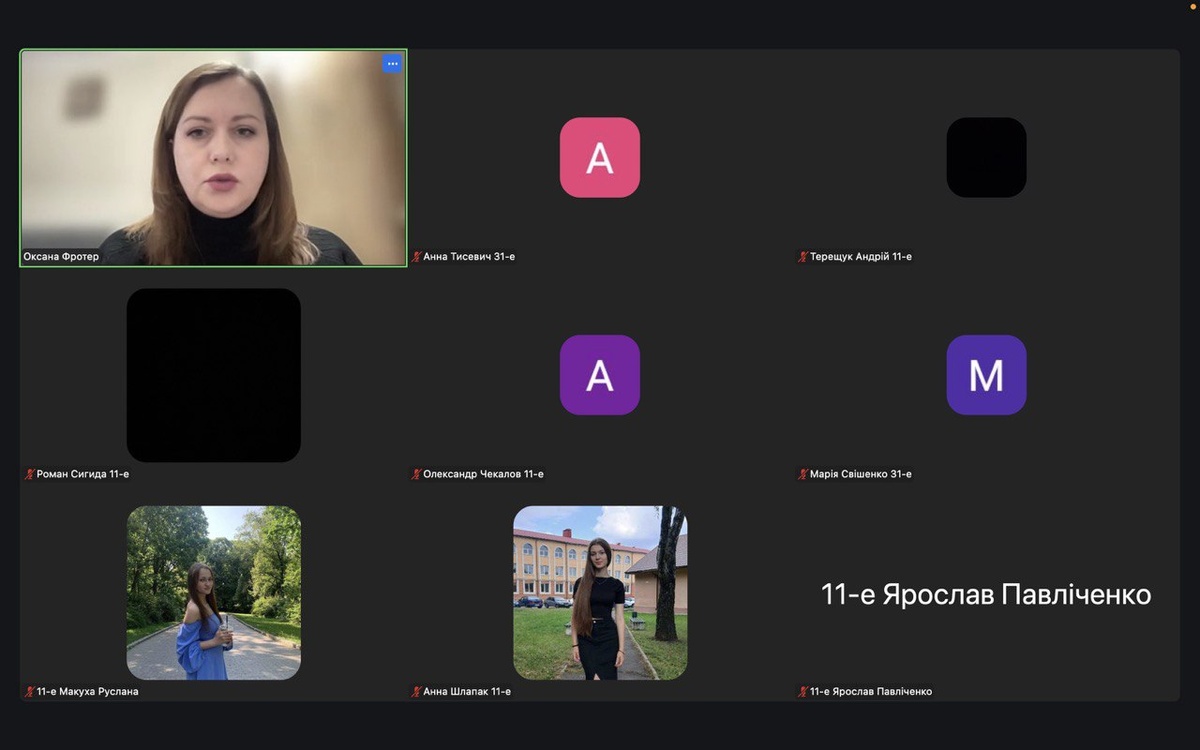Click muted mic icon beside Макуха Руслана
This screenshot has width=1200, height=750.
coord(30,691)
